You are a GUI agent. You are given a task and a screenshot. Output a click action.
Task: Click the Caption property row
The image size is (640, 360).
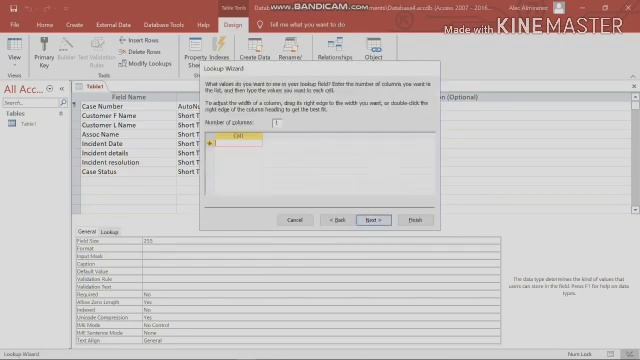[288, 264]
